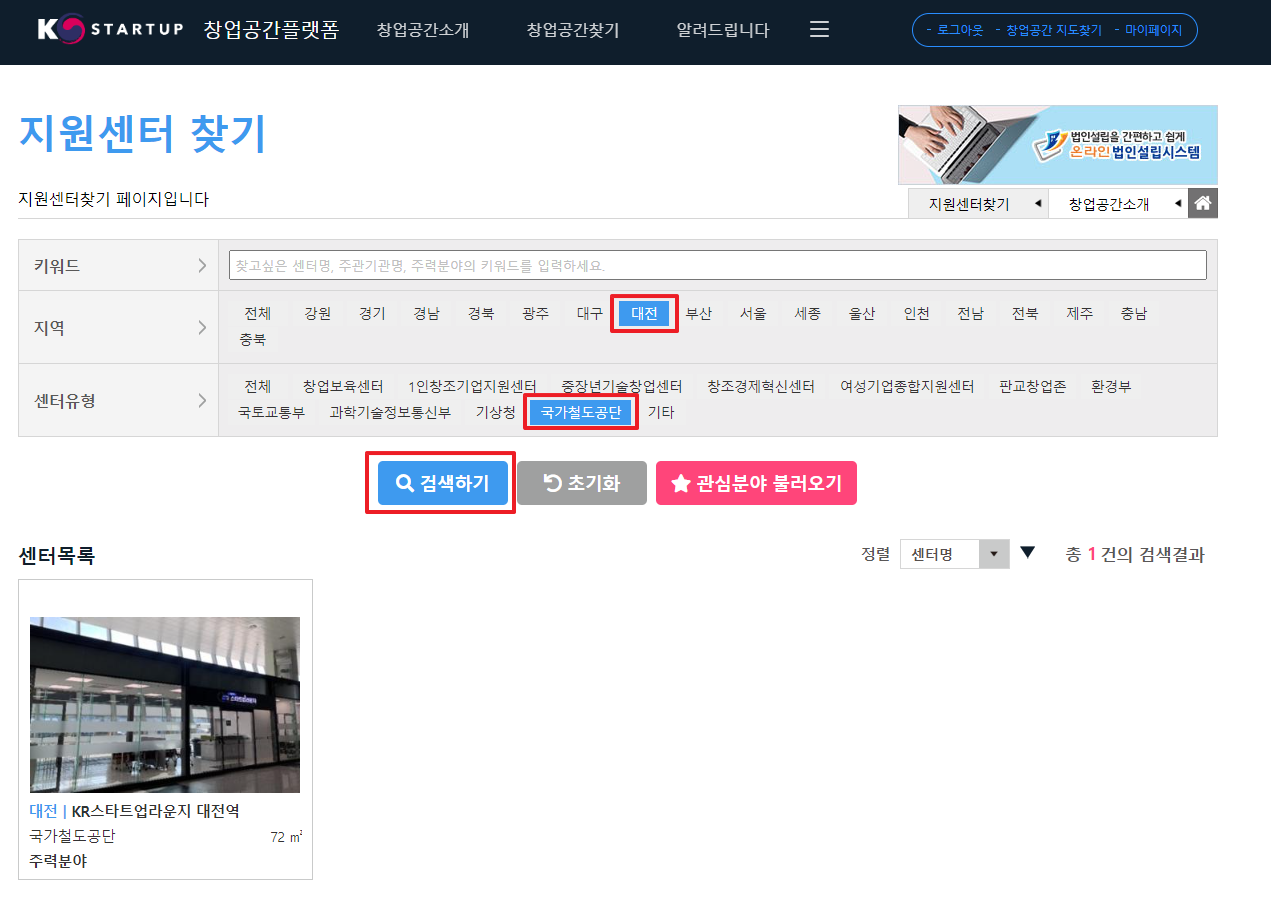Select region 부산
1271x904 pixels.
[x=699, y=313]
